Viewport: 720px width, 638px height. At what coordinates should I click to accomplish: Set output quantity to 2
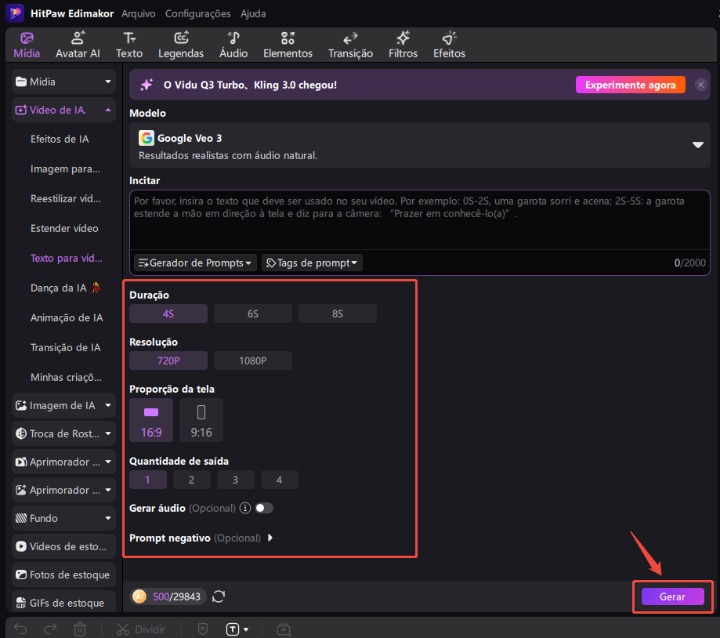[191, 480]
